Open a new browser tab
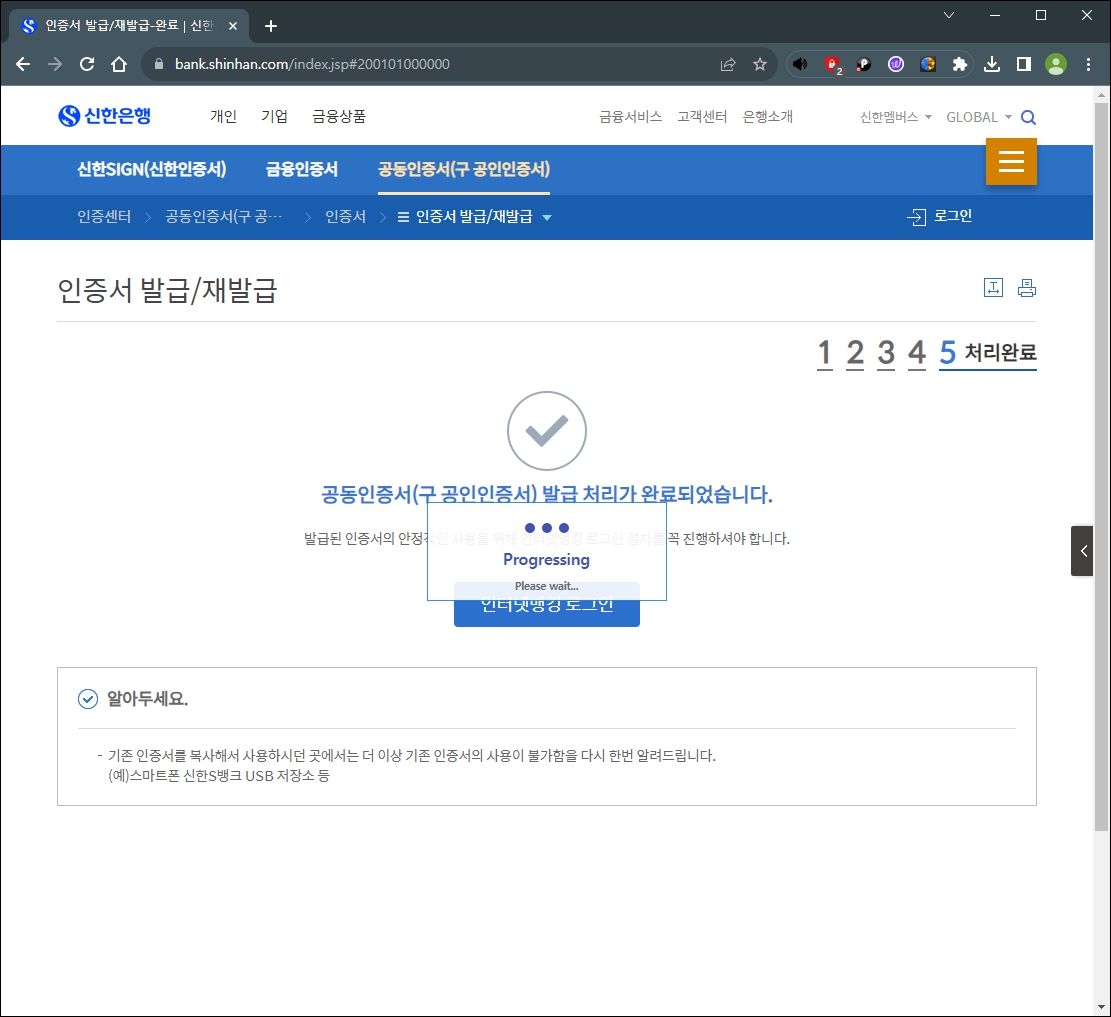The image size is (1111, 1017). (x=270, y=26)
